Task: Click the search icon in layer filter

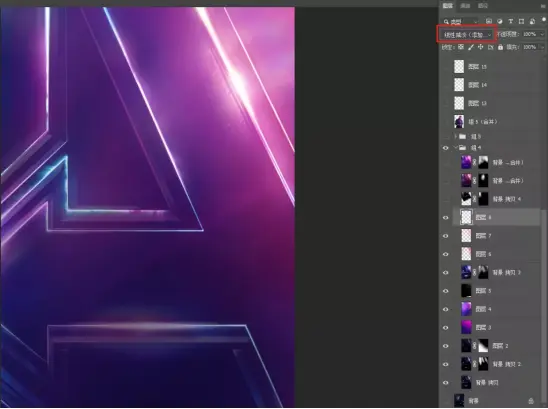Action: 446,22
